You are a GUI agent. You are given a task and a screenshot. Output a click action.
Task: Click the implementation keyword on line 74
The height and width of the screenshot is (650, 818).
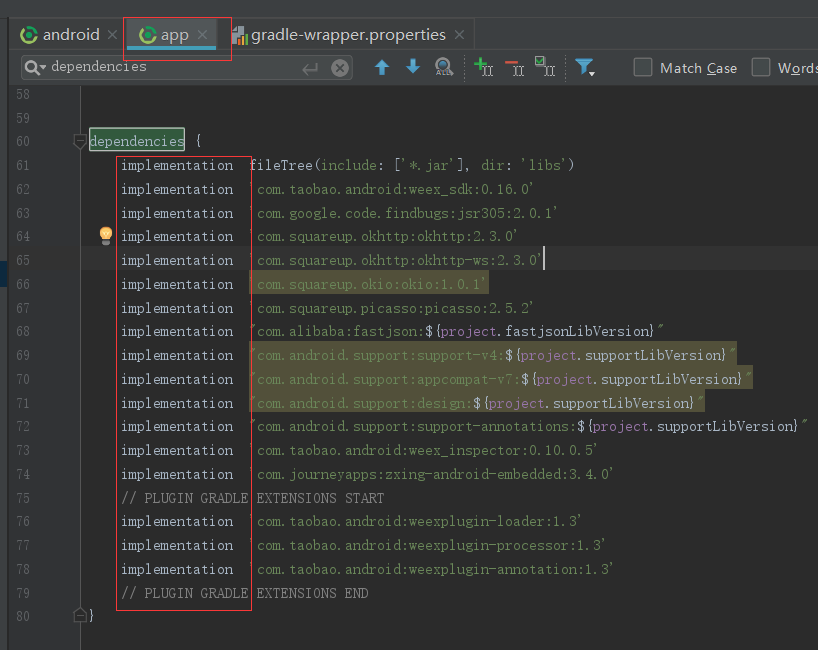click(177, 474)
